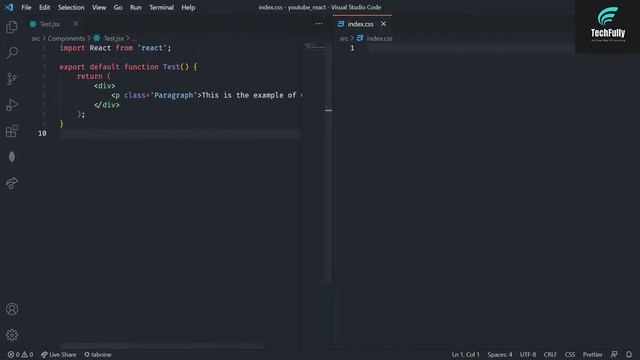
Task: Click the Test function name in code
Action: [171, 67]
